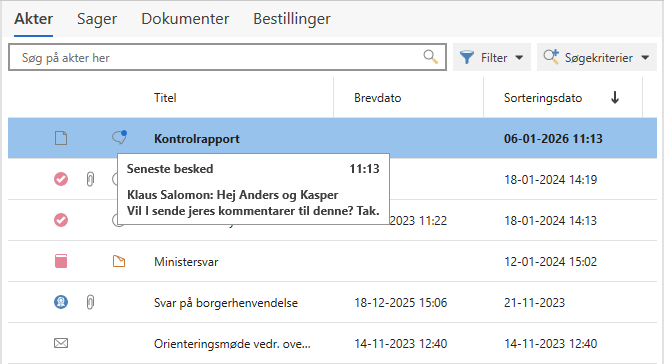Go to the Bestillinger tab

point(292,19)
